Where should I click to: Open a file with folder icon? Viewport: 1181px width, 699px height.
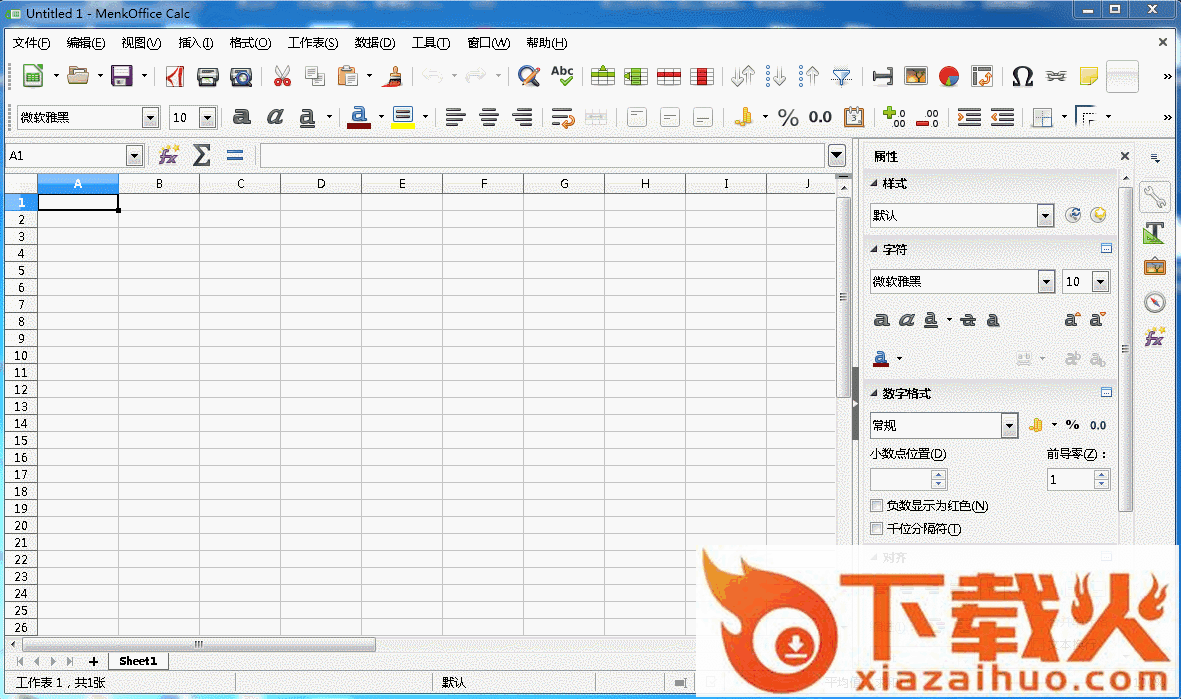(78, 75)
